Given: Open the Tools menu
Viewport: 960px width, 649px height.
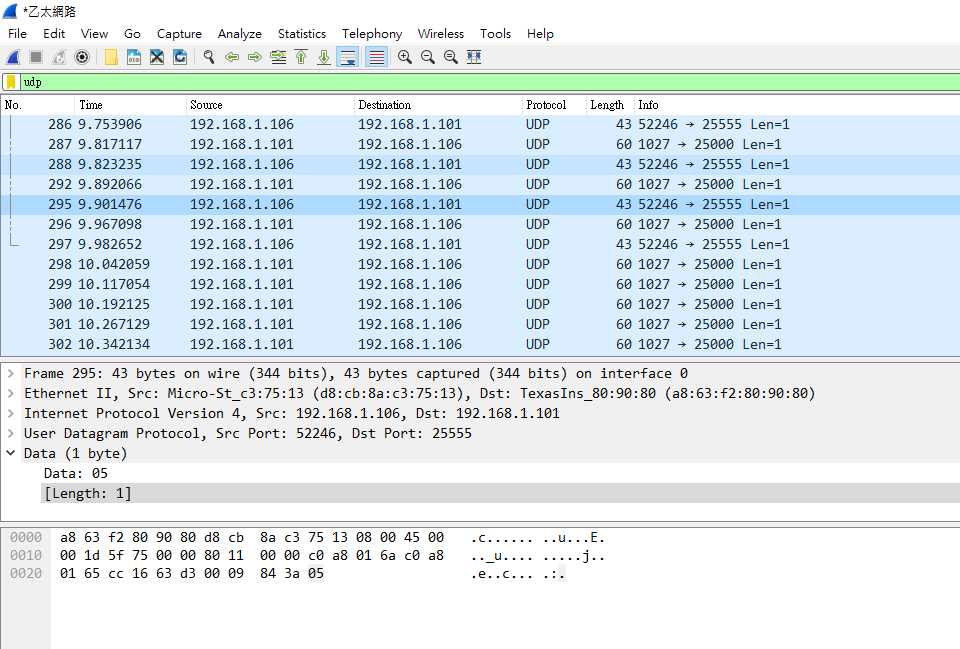Looking at the screenshot, I should coord(495,34).
